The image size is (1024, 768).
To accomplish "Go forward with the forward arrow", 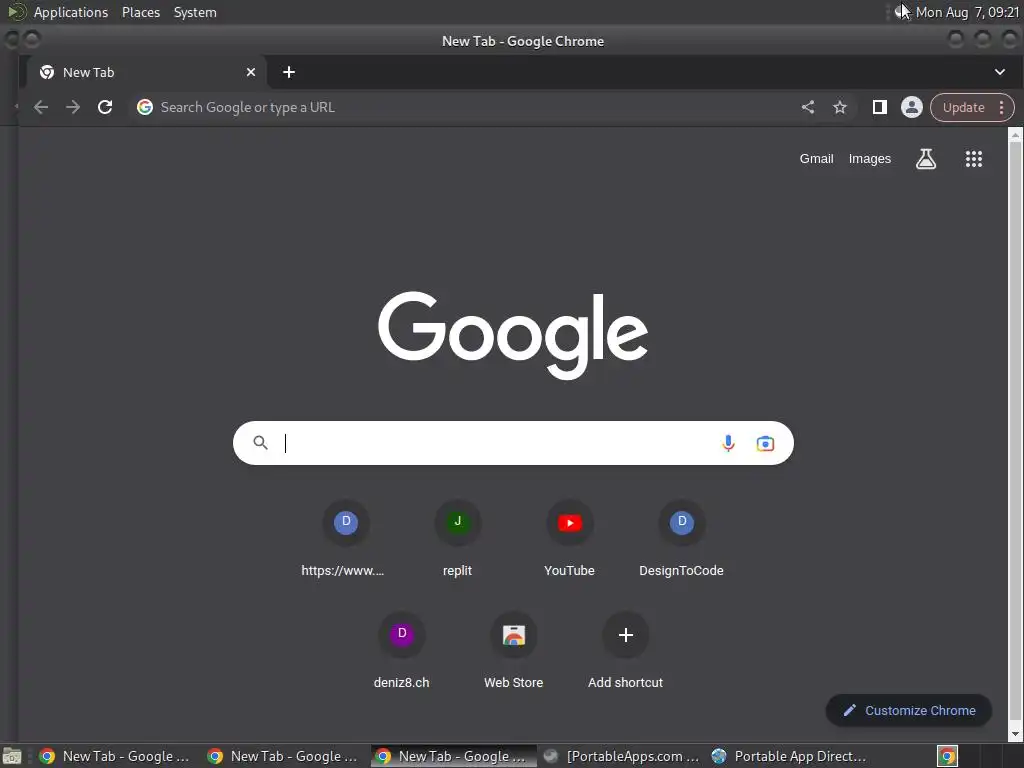I will coord(73,107).
